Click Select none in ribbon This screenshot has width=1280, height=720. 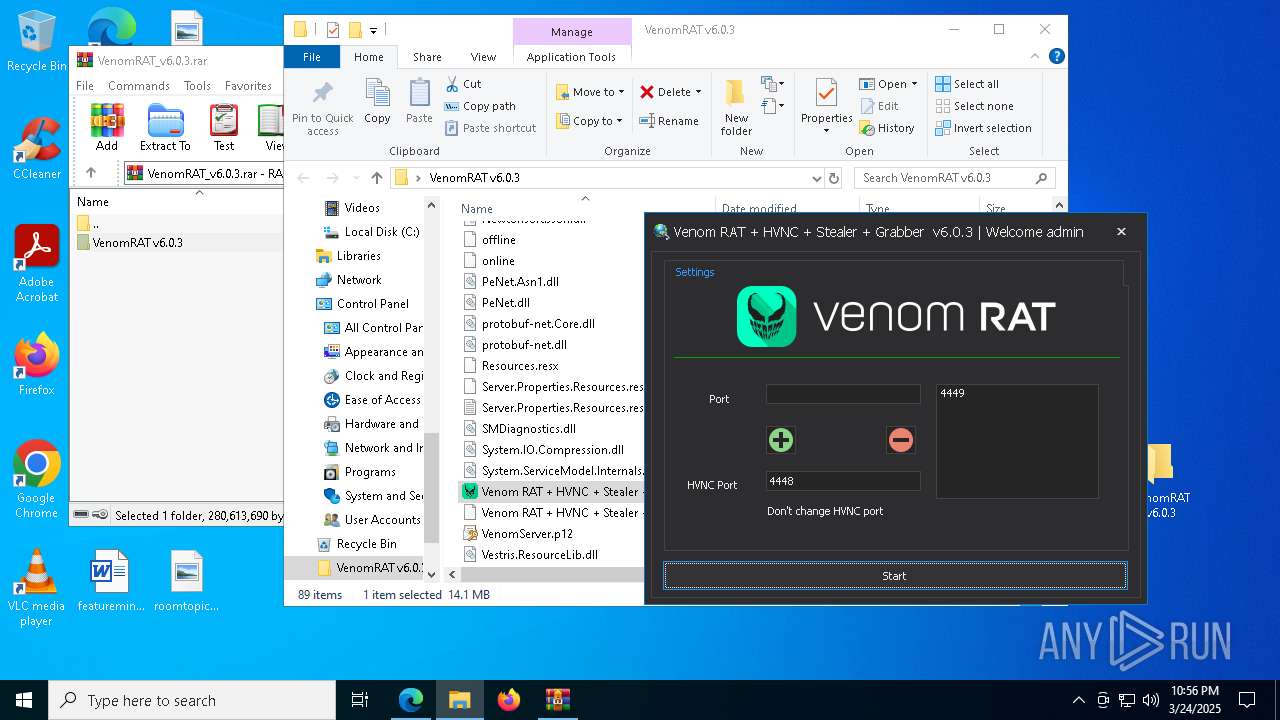pyautogui.click(x=974, y=106)
